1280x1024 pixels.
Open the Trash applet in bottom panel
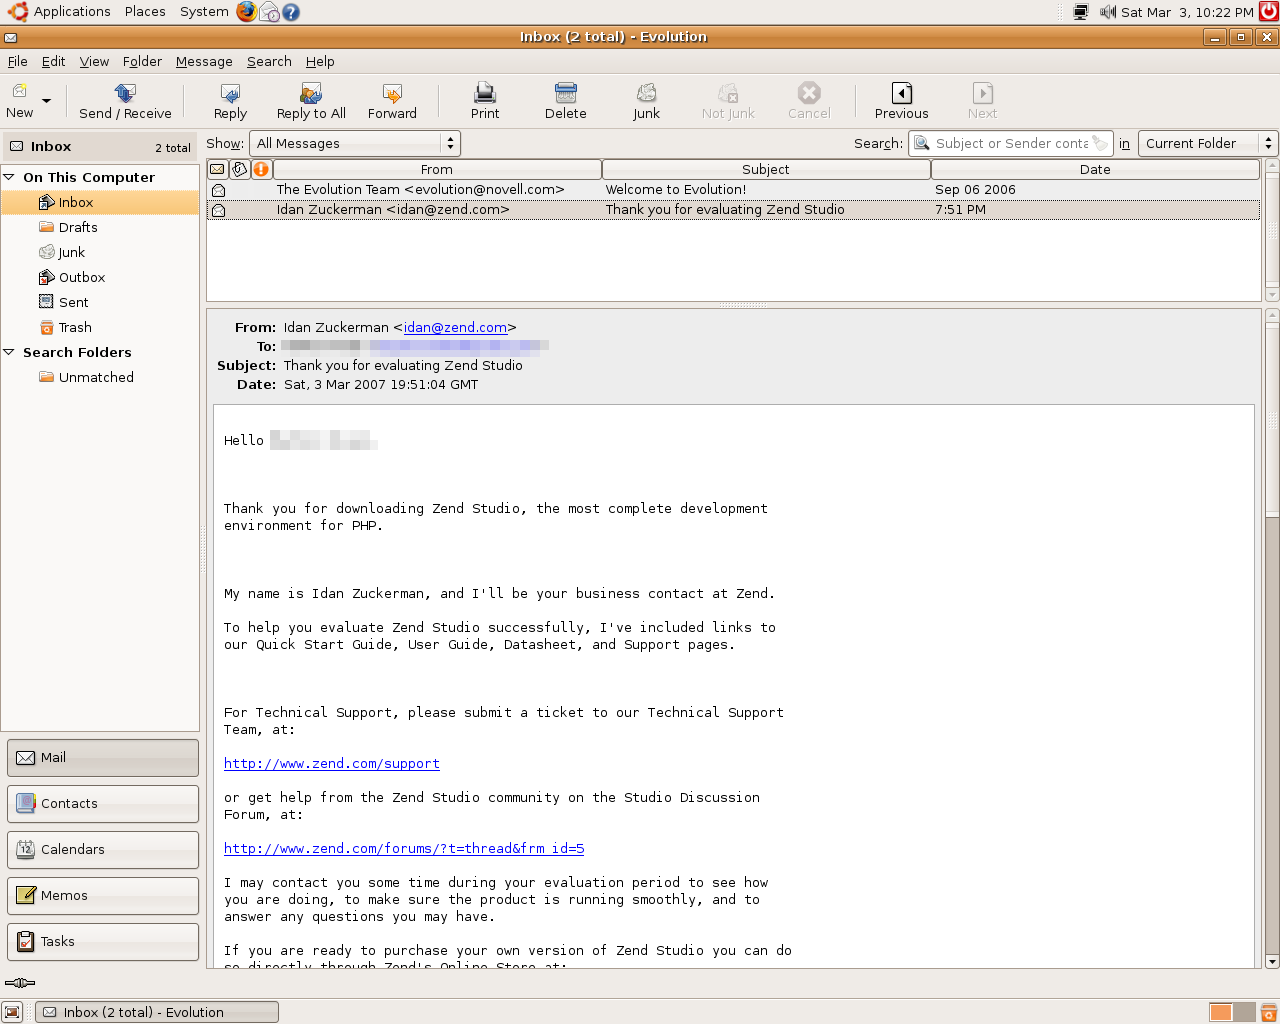1268,1012
